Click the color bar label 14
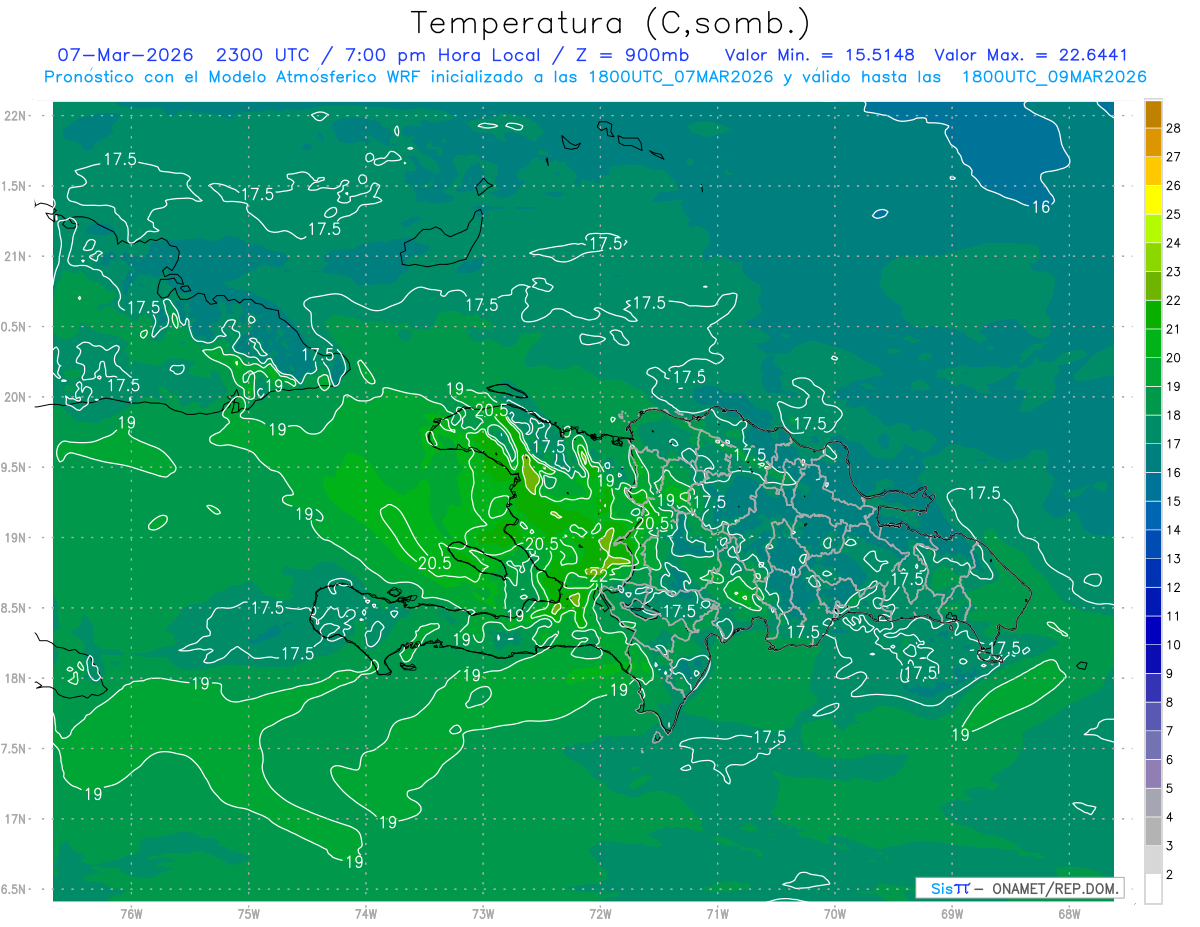The width and height of the screenshot is (1200, 927). [1174, 530]
